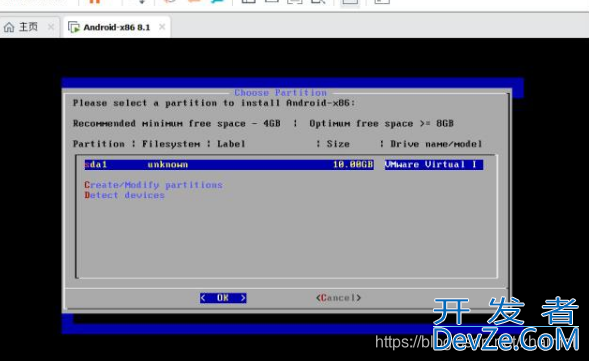Viewport: 589px width, 361px height.
Task: Close the Android-x86 8.1 tab
Action: click(162, 27)
